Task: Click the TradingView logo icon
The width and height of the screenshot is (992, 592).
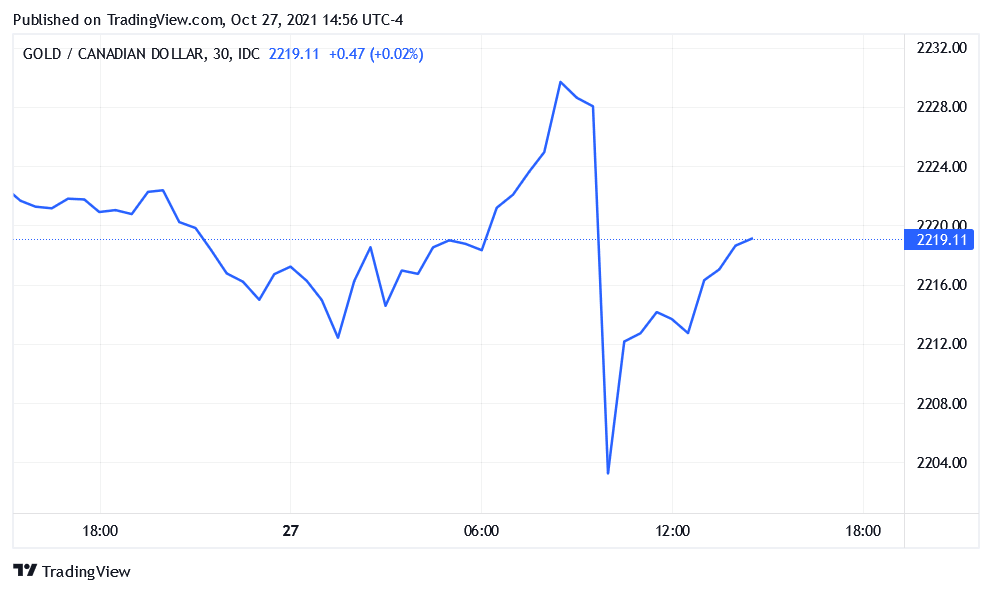Action: click(x=25, y=571)
